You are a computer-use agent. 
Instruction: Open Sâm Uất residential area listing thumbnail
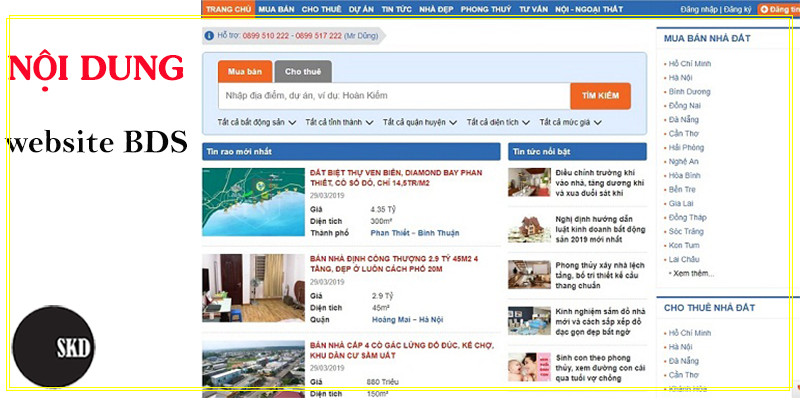point(254,369)
